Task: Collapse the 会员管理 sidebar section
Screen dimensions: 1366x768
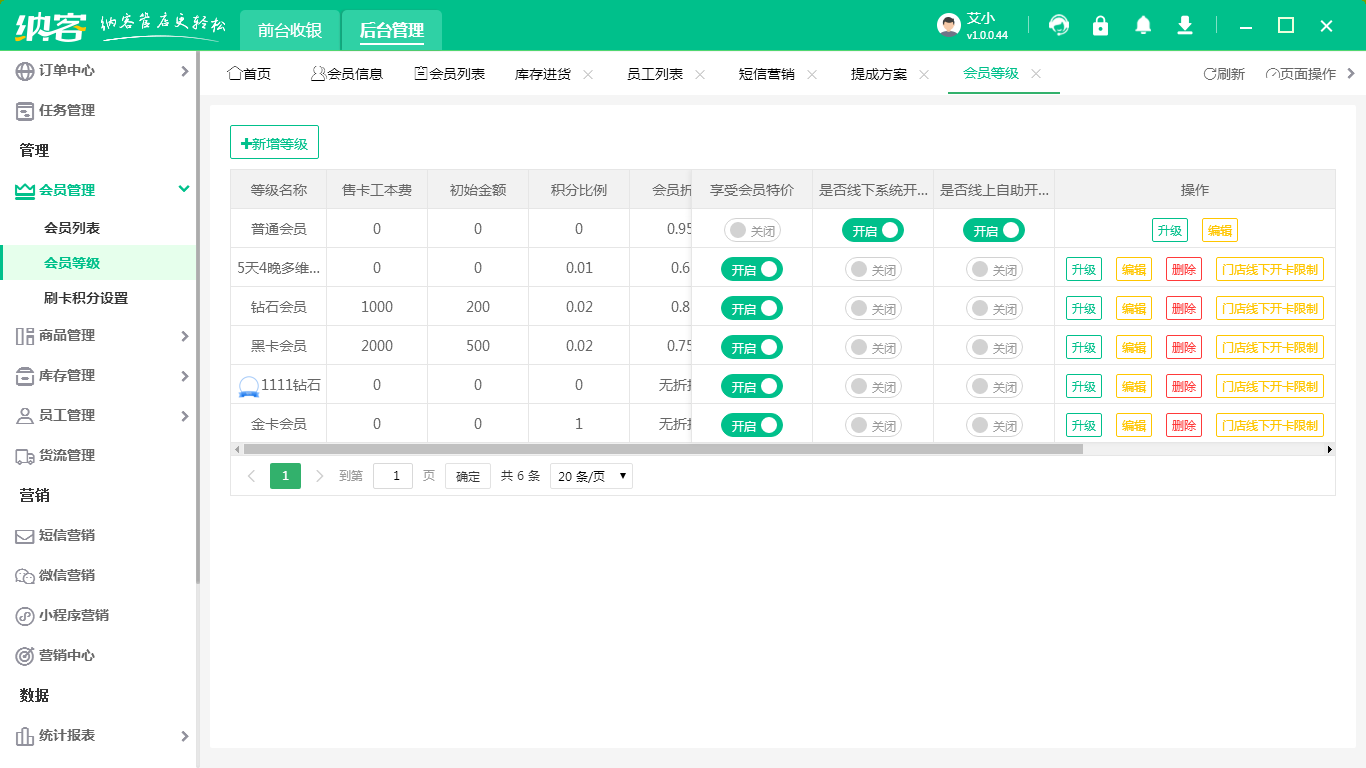Action: point(183,189)
